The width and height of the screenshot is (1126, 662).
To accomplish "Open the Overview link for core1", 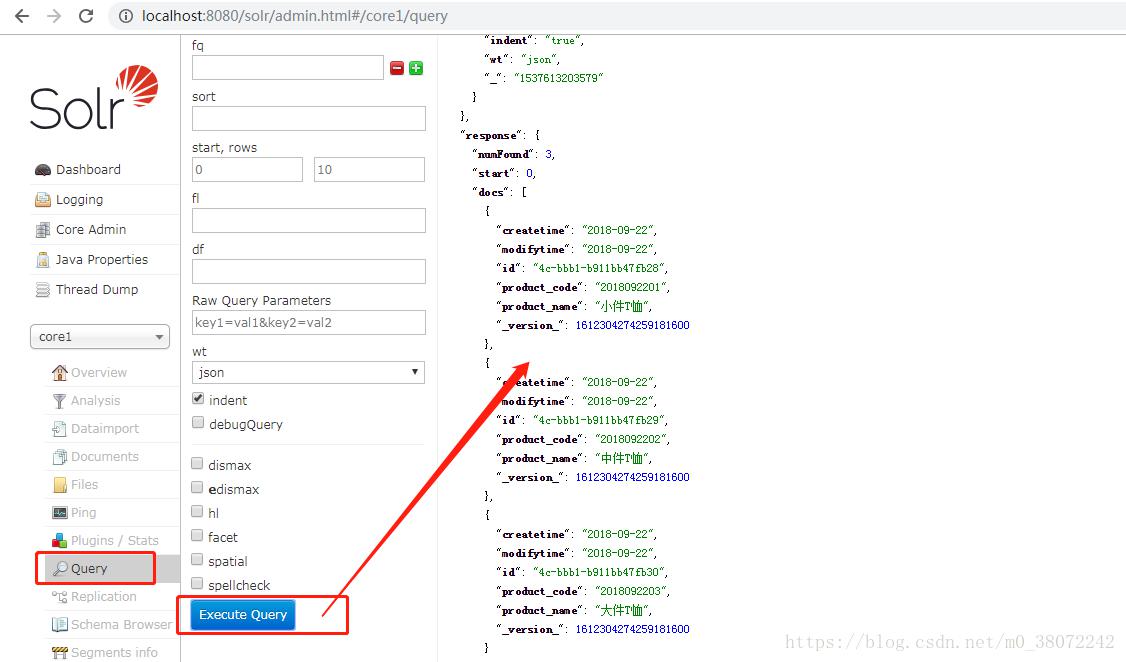I will click(x=98, y=372).
